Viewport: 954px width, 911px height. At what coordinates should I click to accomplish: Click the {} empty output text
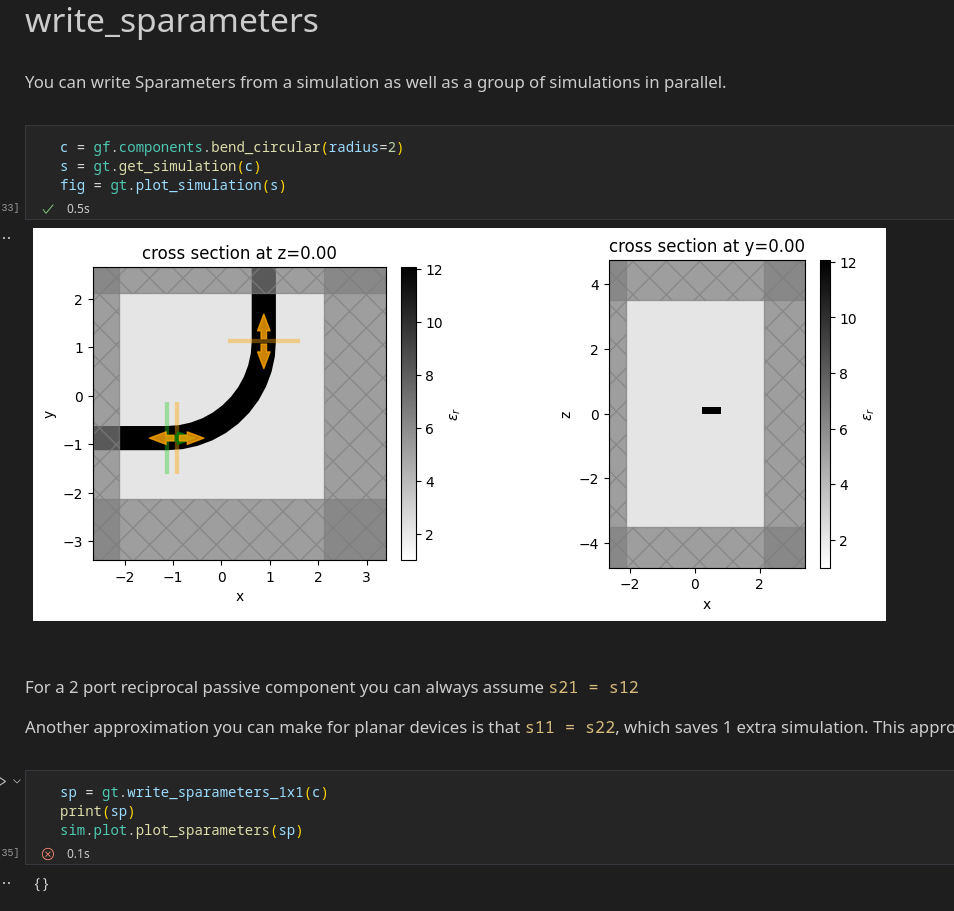click(x=41, y=883)
